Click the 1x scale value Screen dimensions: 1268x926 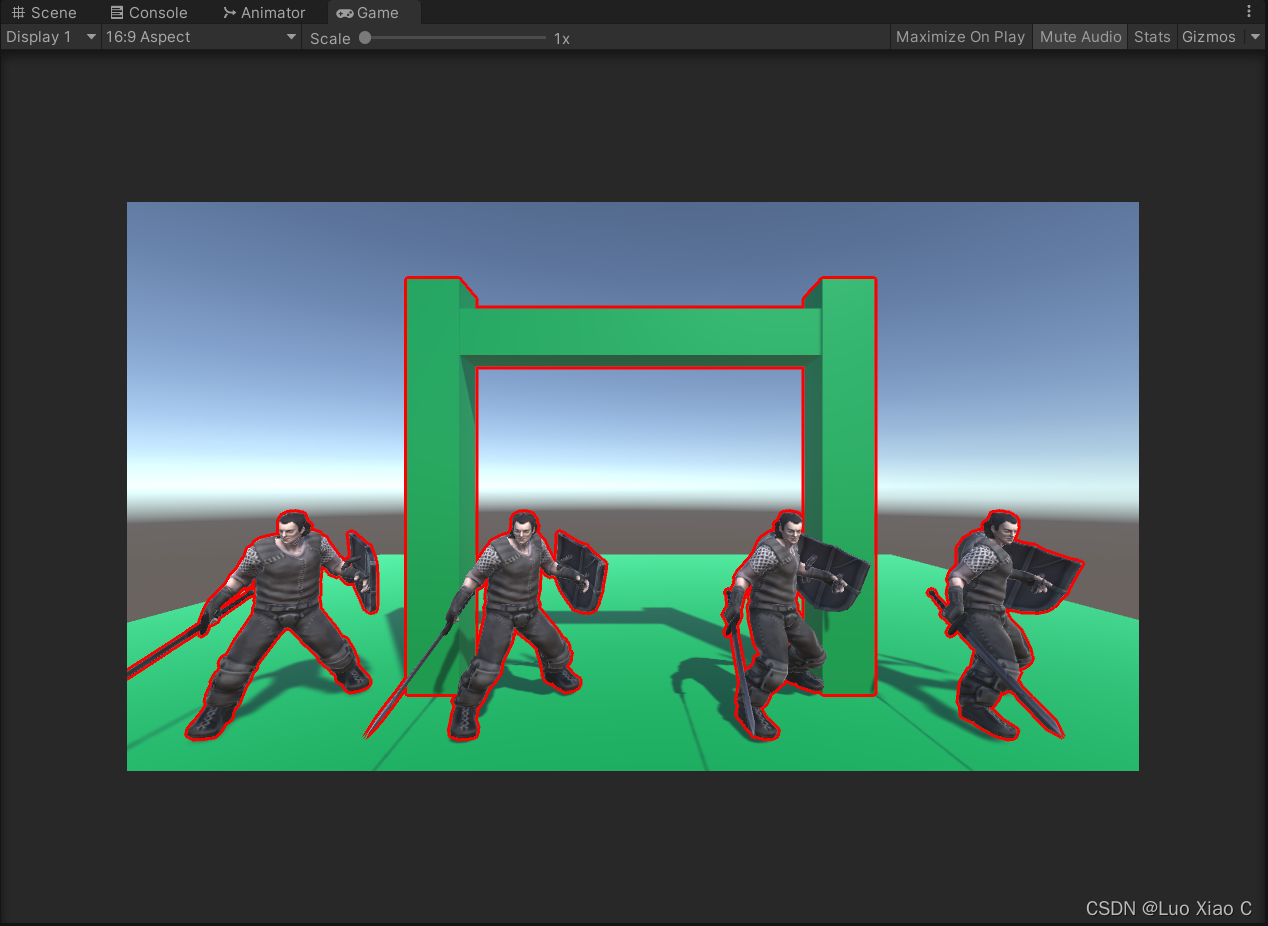pos(562,39)
